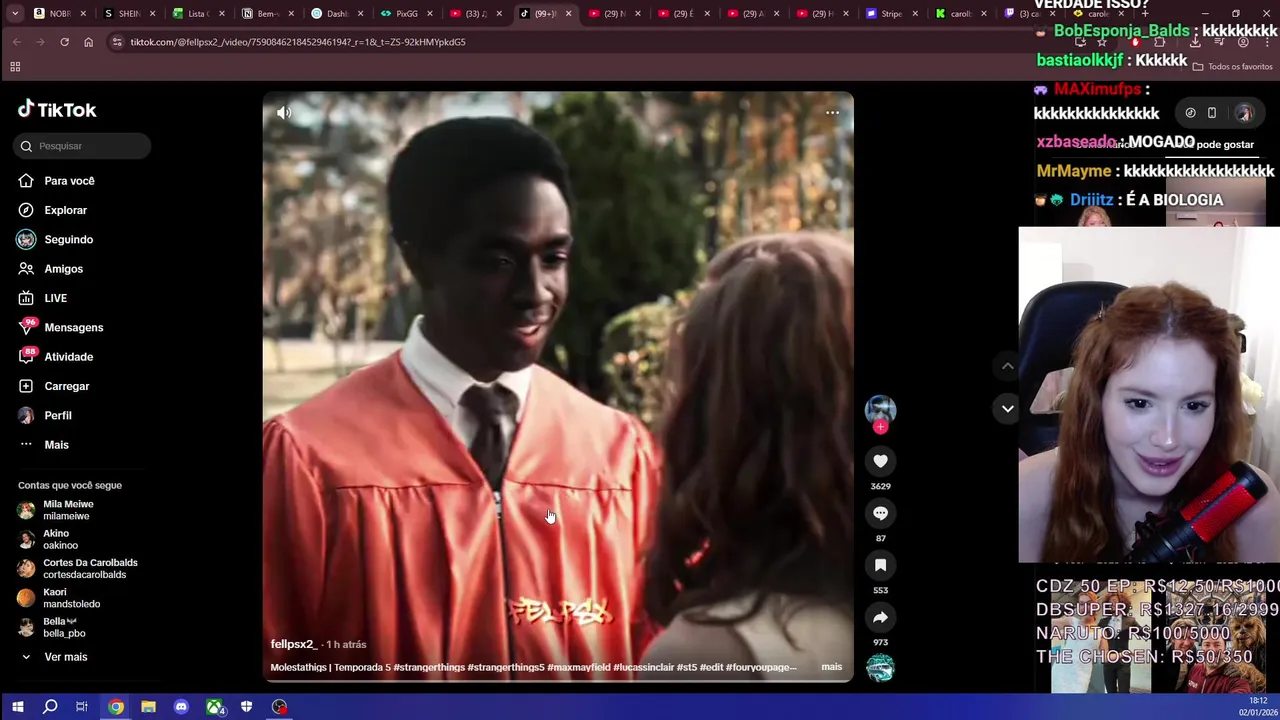Save video with the bookmark icon
Viewport: 1280px width, 720px height.
click(880, 565)
